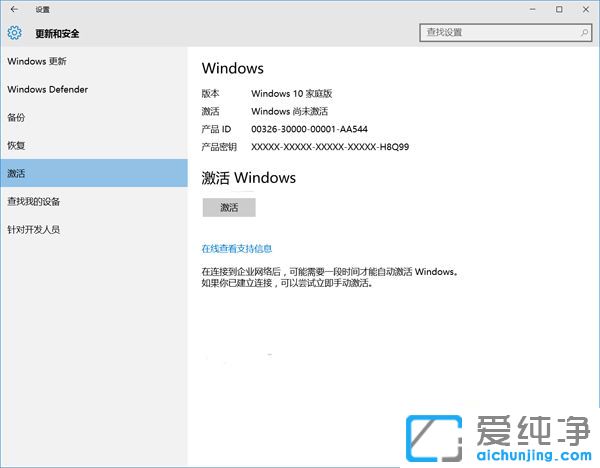Open the 恢复 settings page
This screenshot has width=600, height=468.
pyautogui.click(x=16, y=145)
